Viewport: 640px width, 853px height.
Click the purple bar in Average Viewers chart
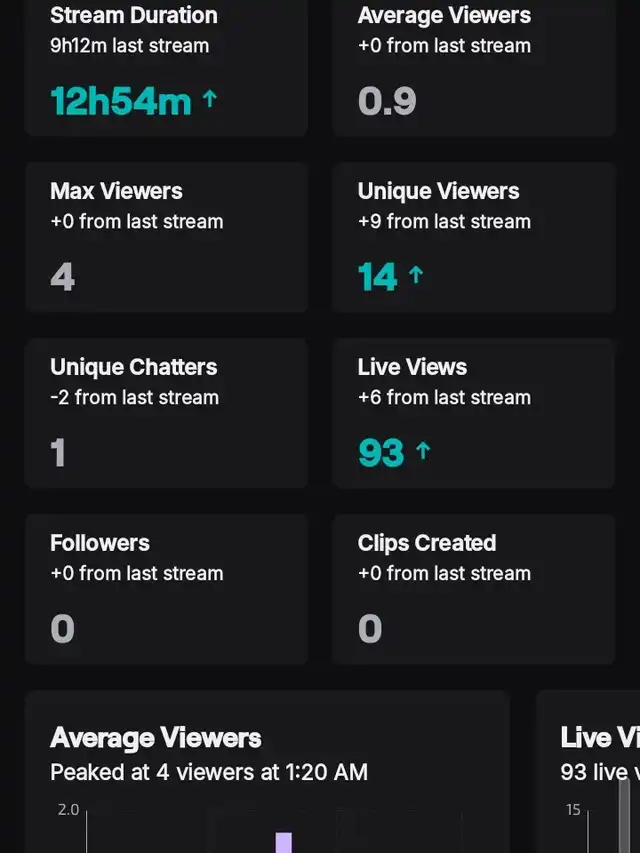pyautogui.click(x=284, y=842)
